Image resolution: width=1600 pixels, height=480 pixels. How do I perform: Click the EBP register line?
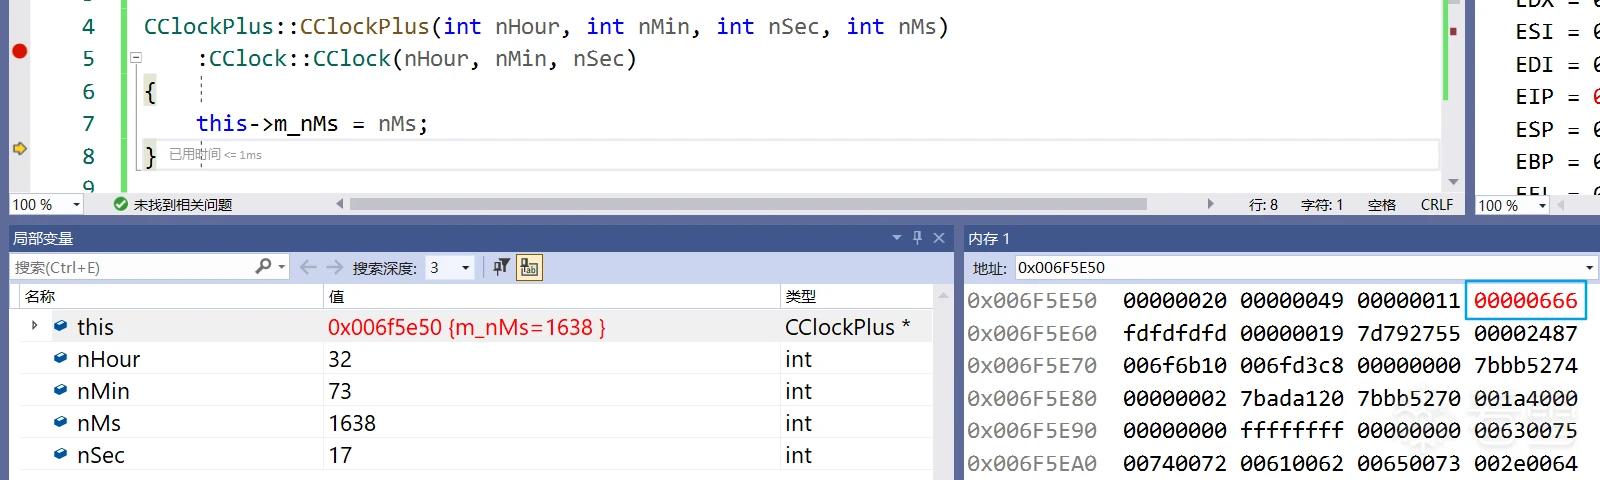1557,161
